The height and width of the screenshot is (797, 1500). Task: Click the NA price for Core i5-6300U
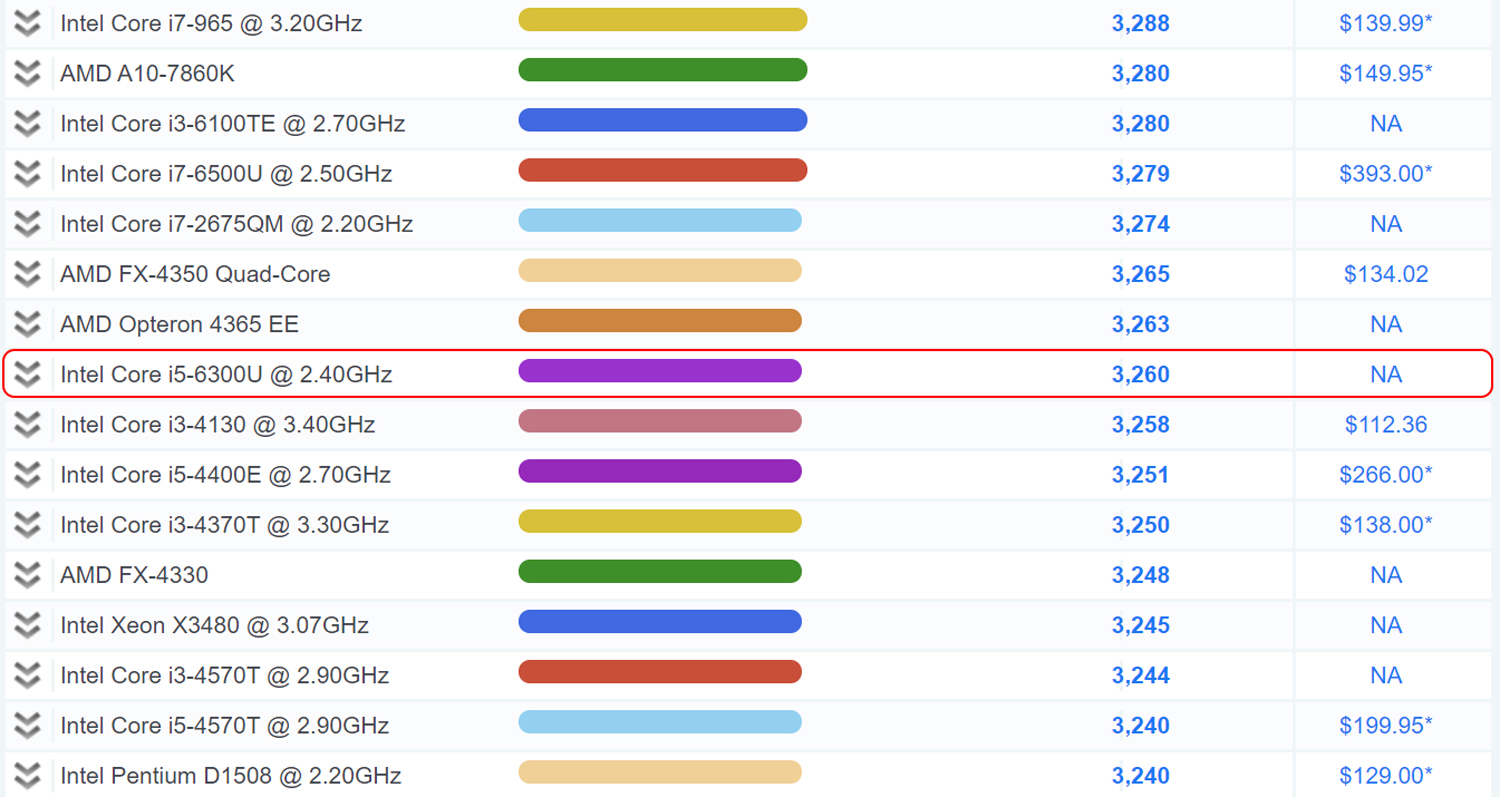[1386, 374]
